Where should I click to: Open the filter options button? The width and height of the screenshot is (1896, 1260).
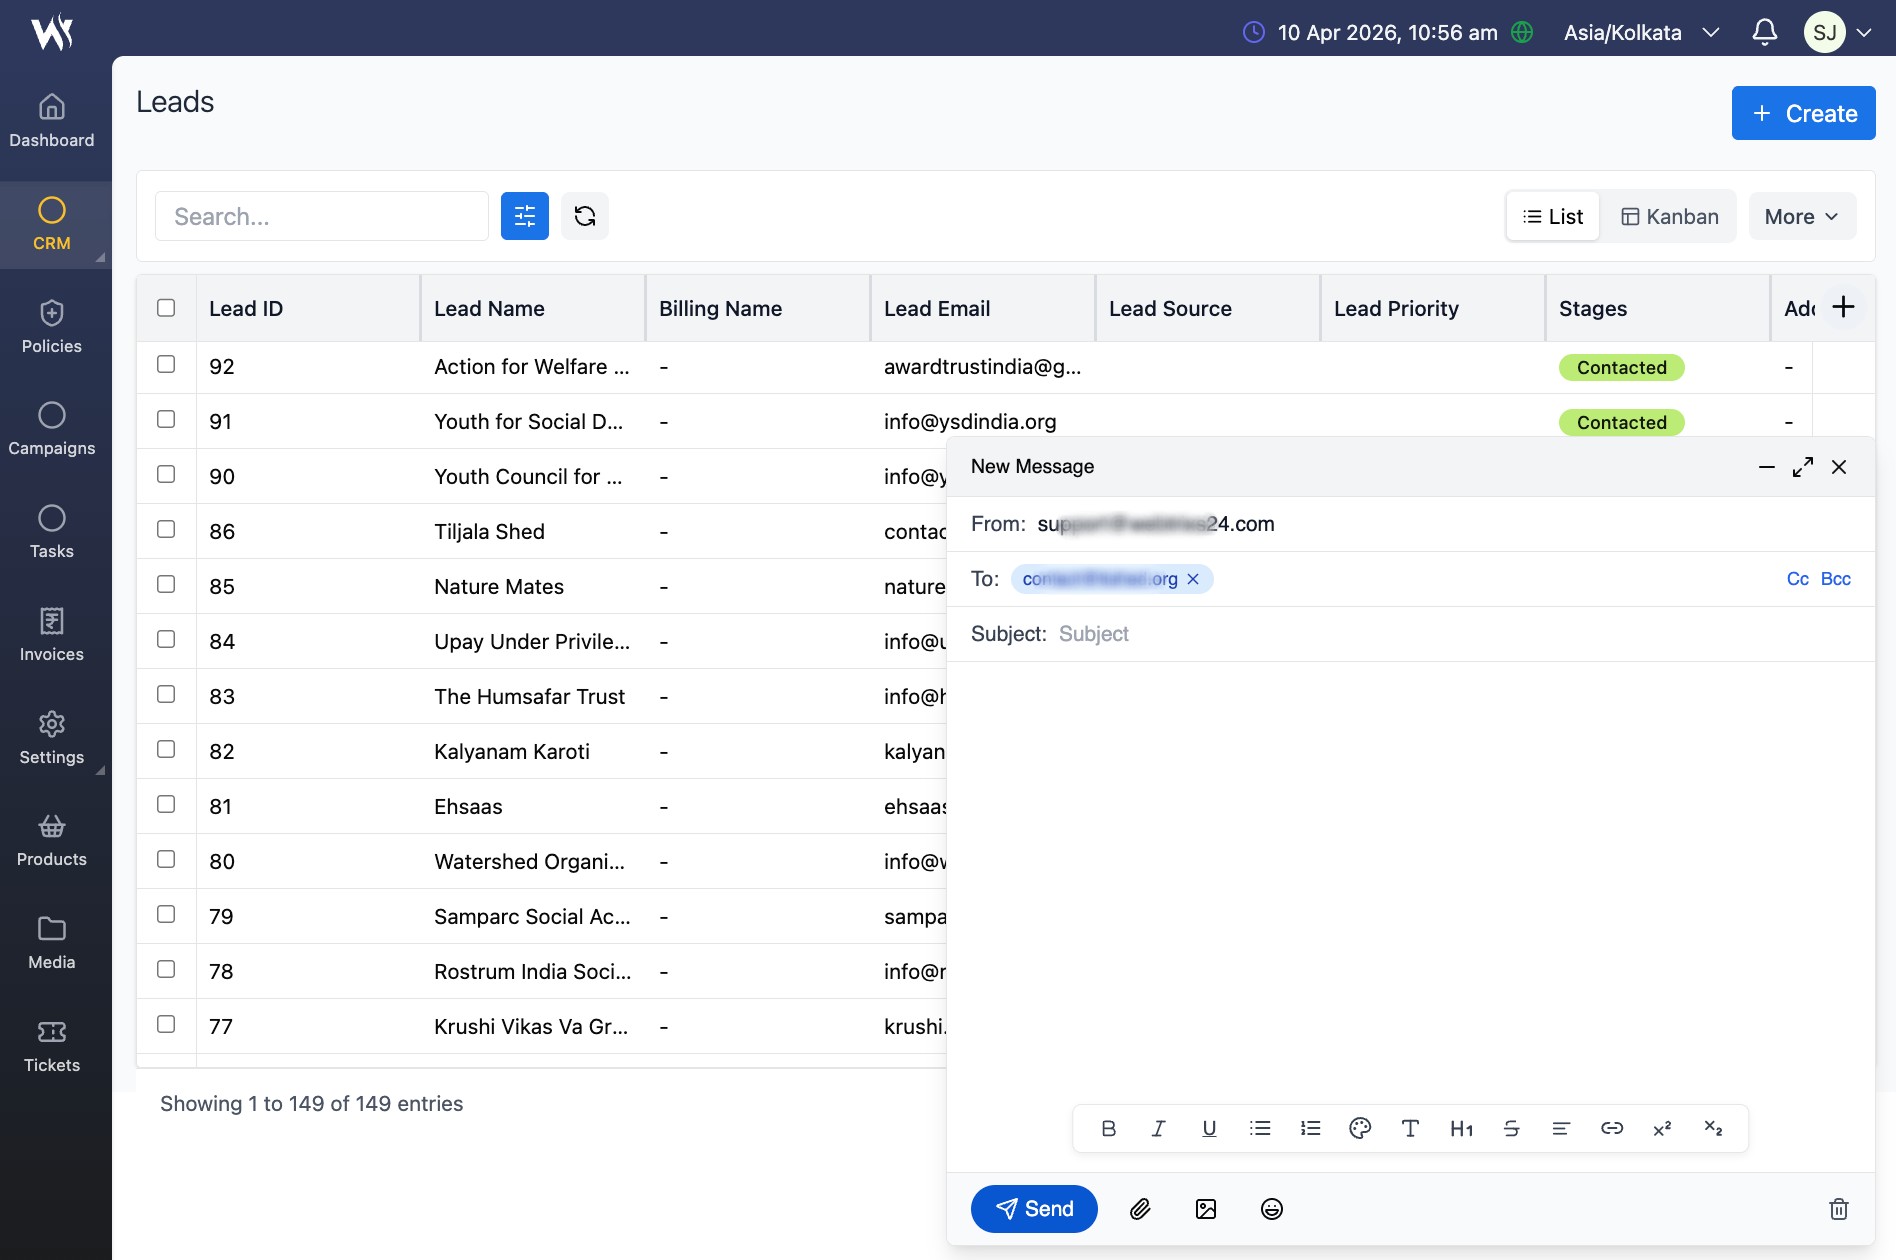pos(525,216)
